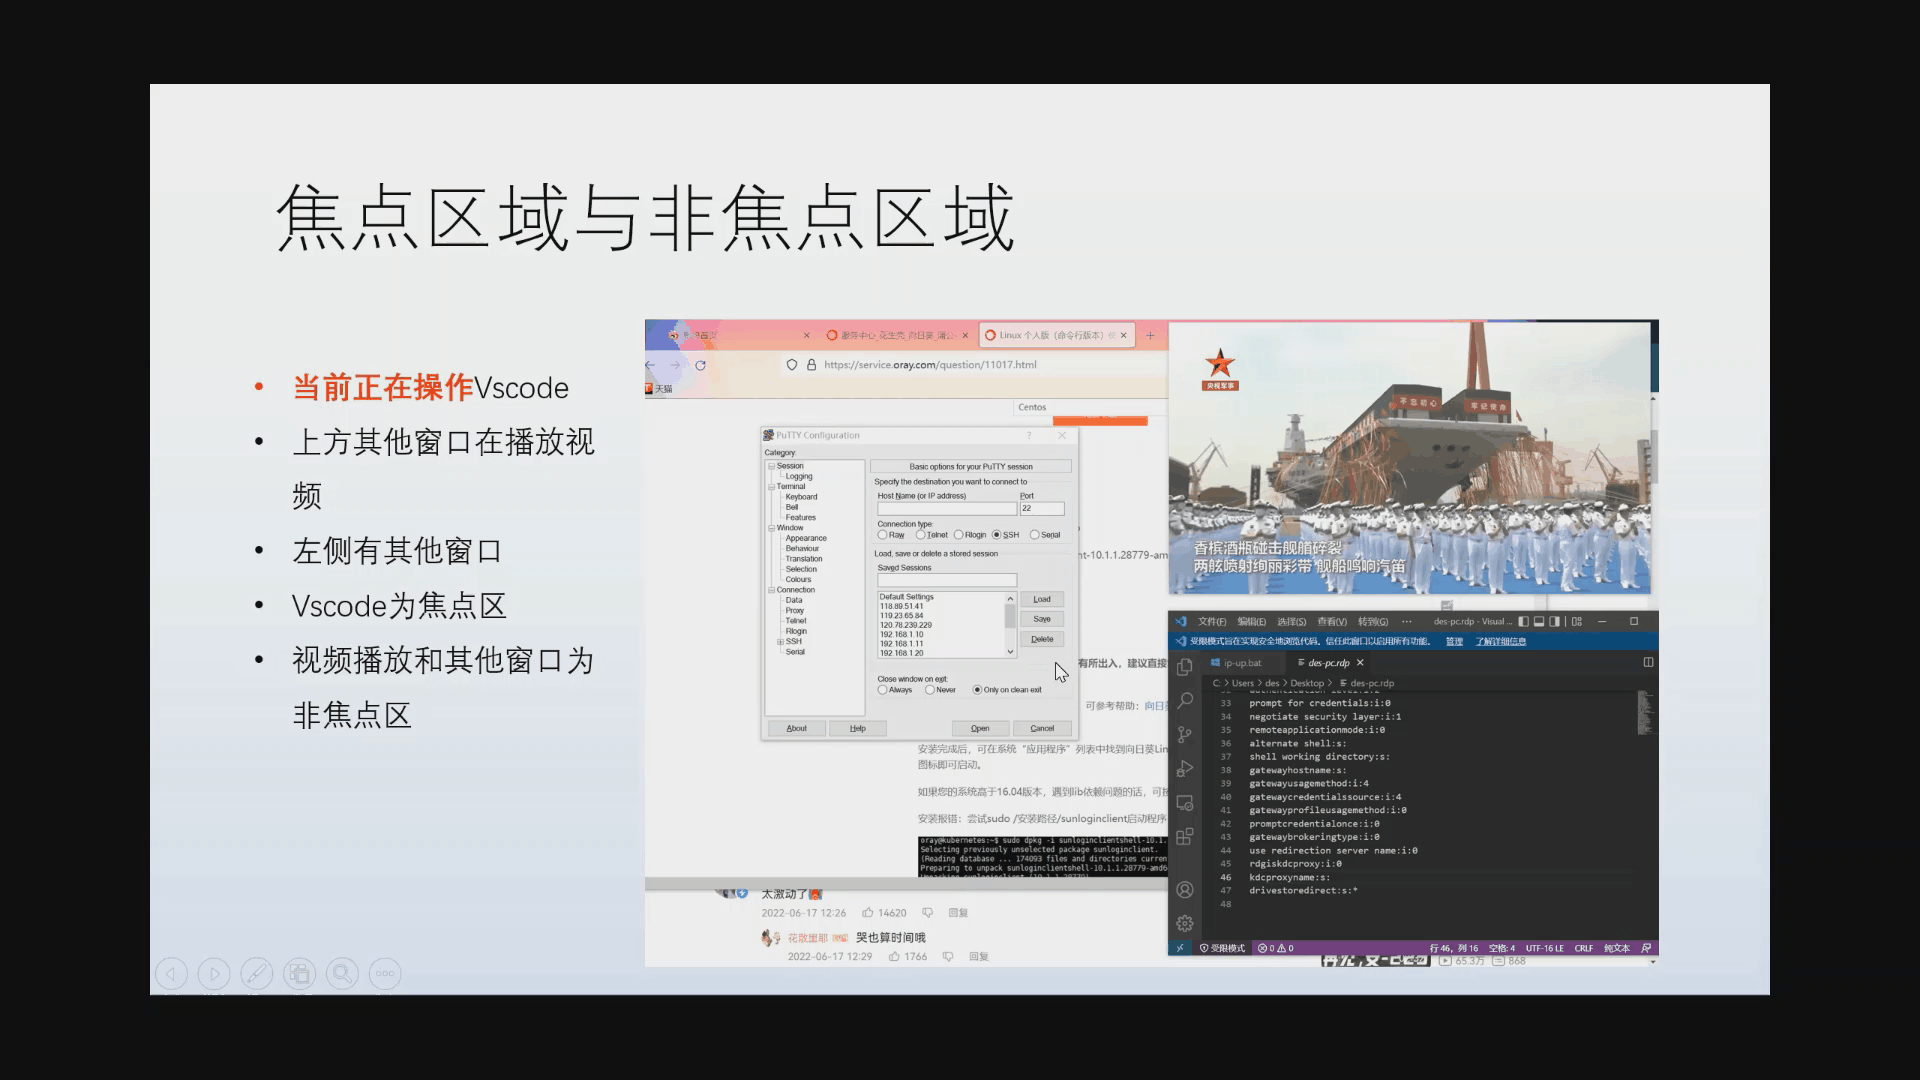Expand the SSH tree node in PuTTY
The height and width of the screenshot is (1080, 1920).
point(780,642)
